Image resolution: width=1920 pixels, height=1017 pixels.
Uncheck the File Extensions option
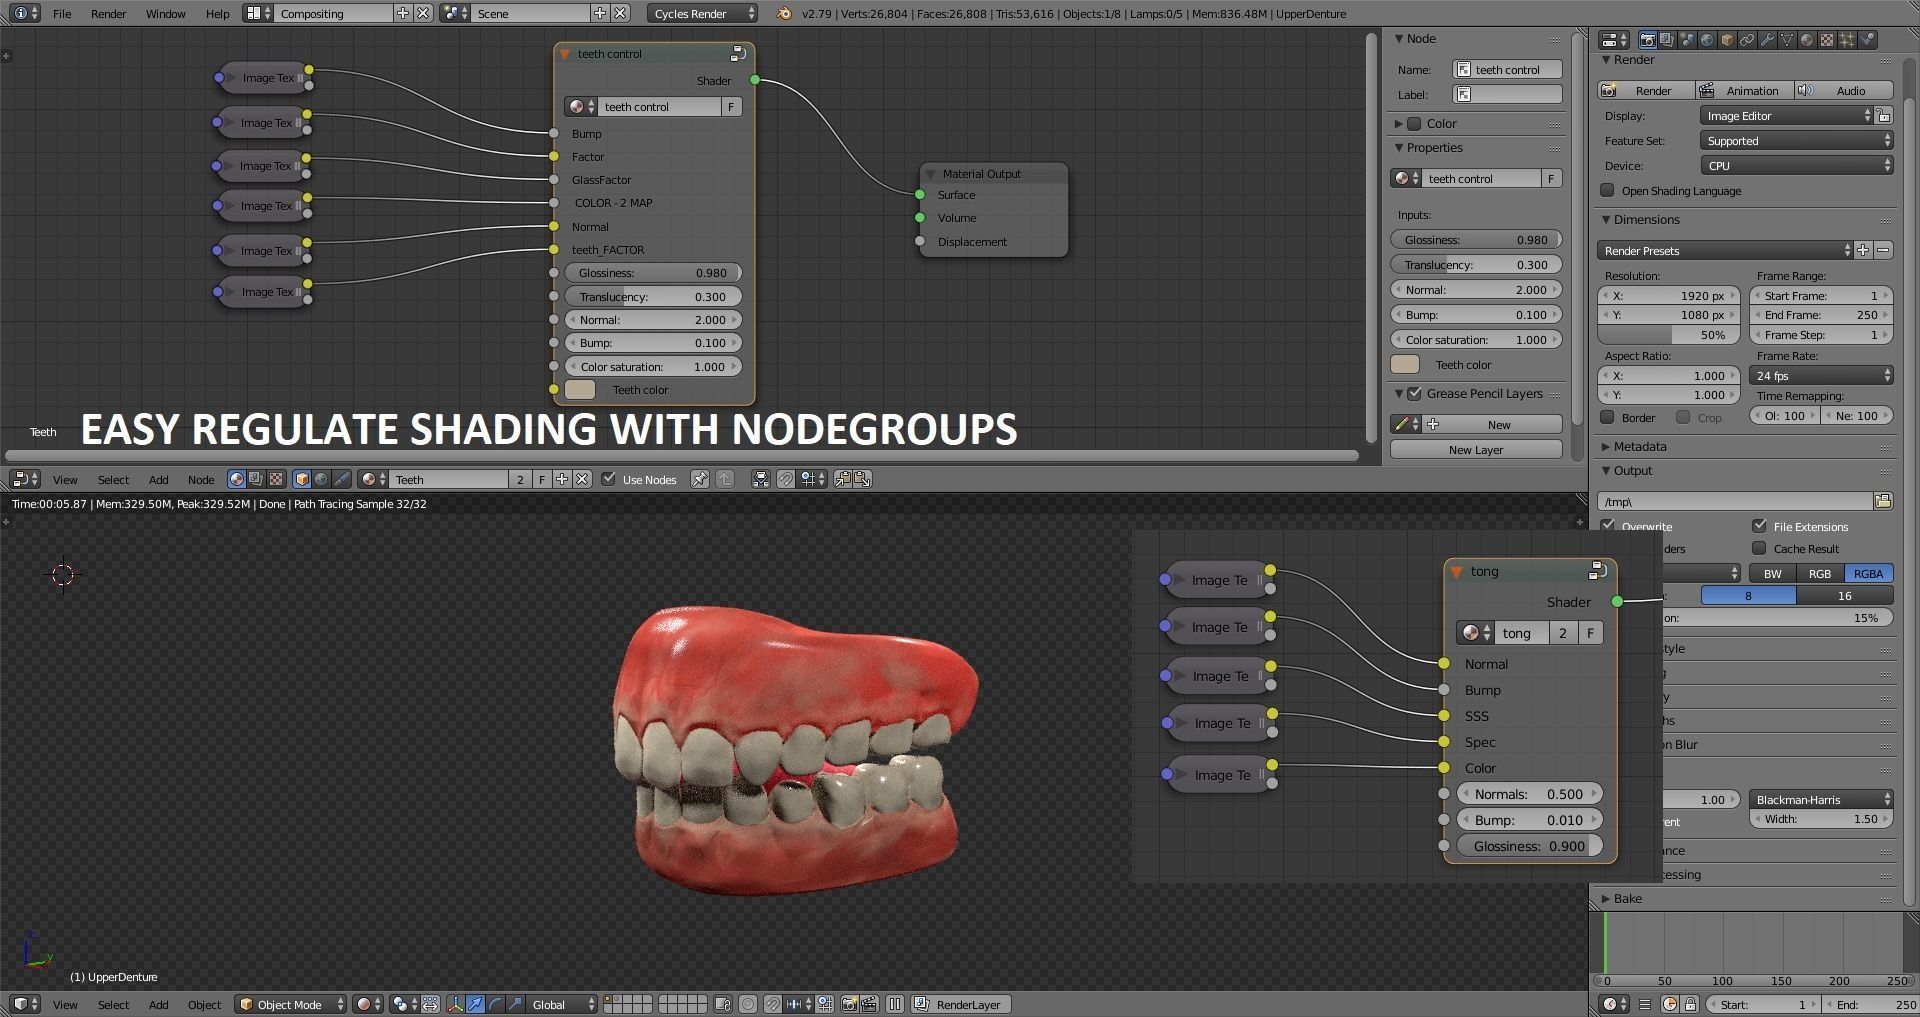click(1760, 526)
